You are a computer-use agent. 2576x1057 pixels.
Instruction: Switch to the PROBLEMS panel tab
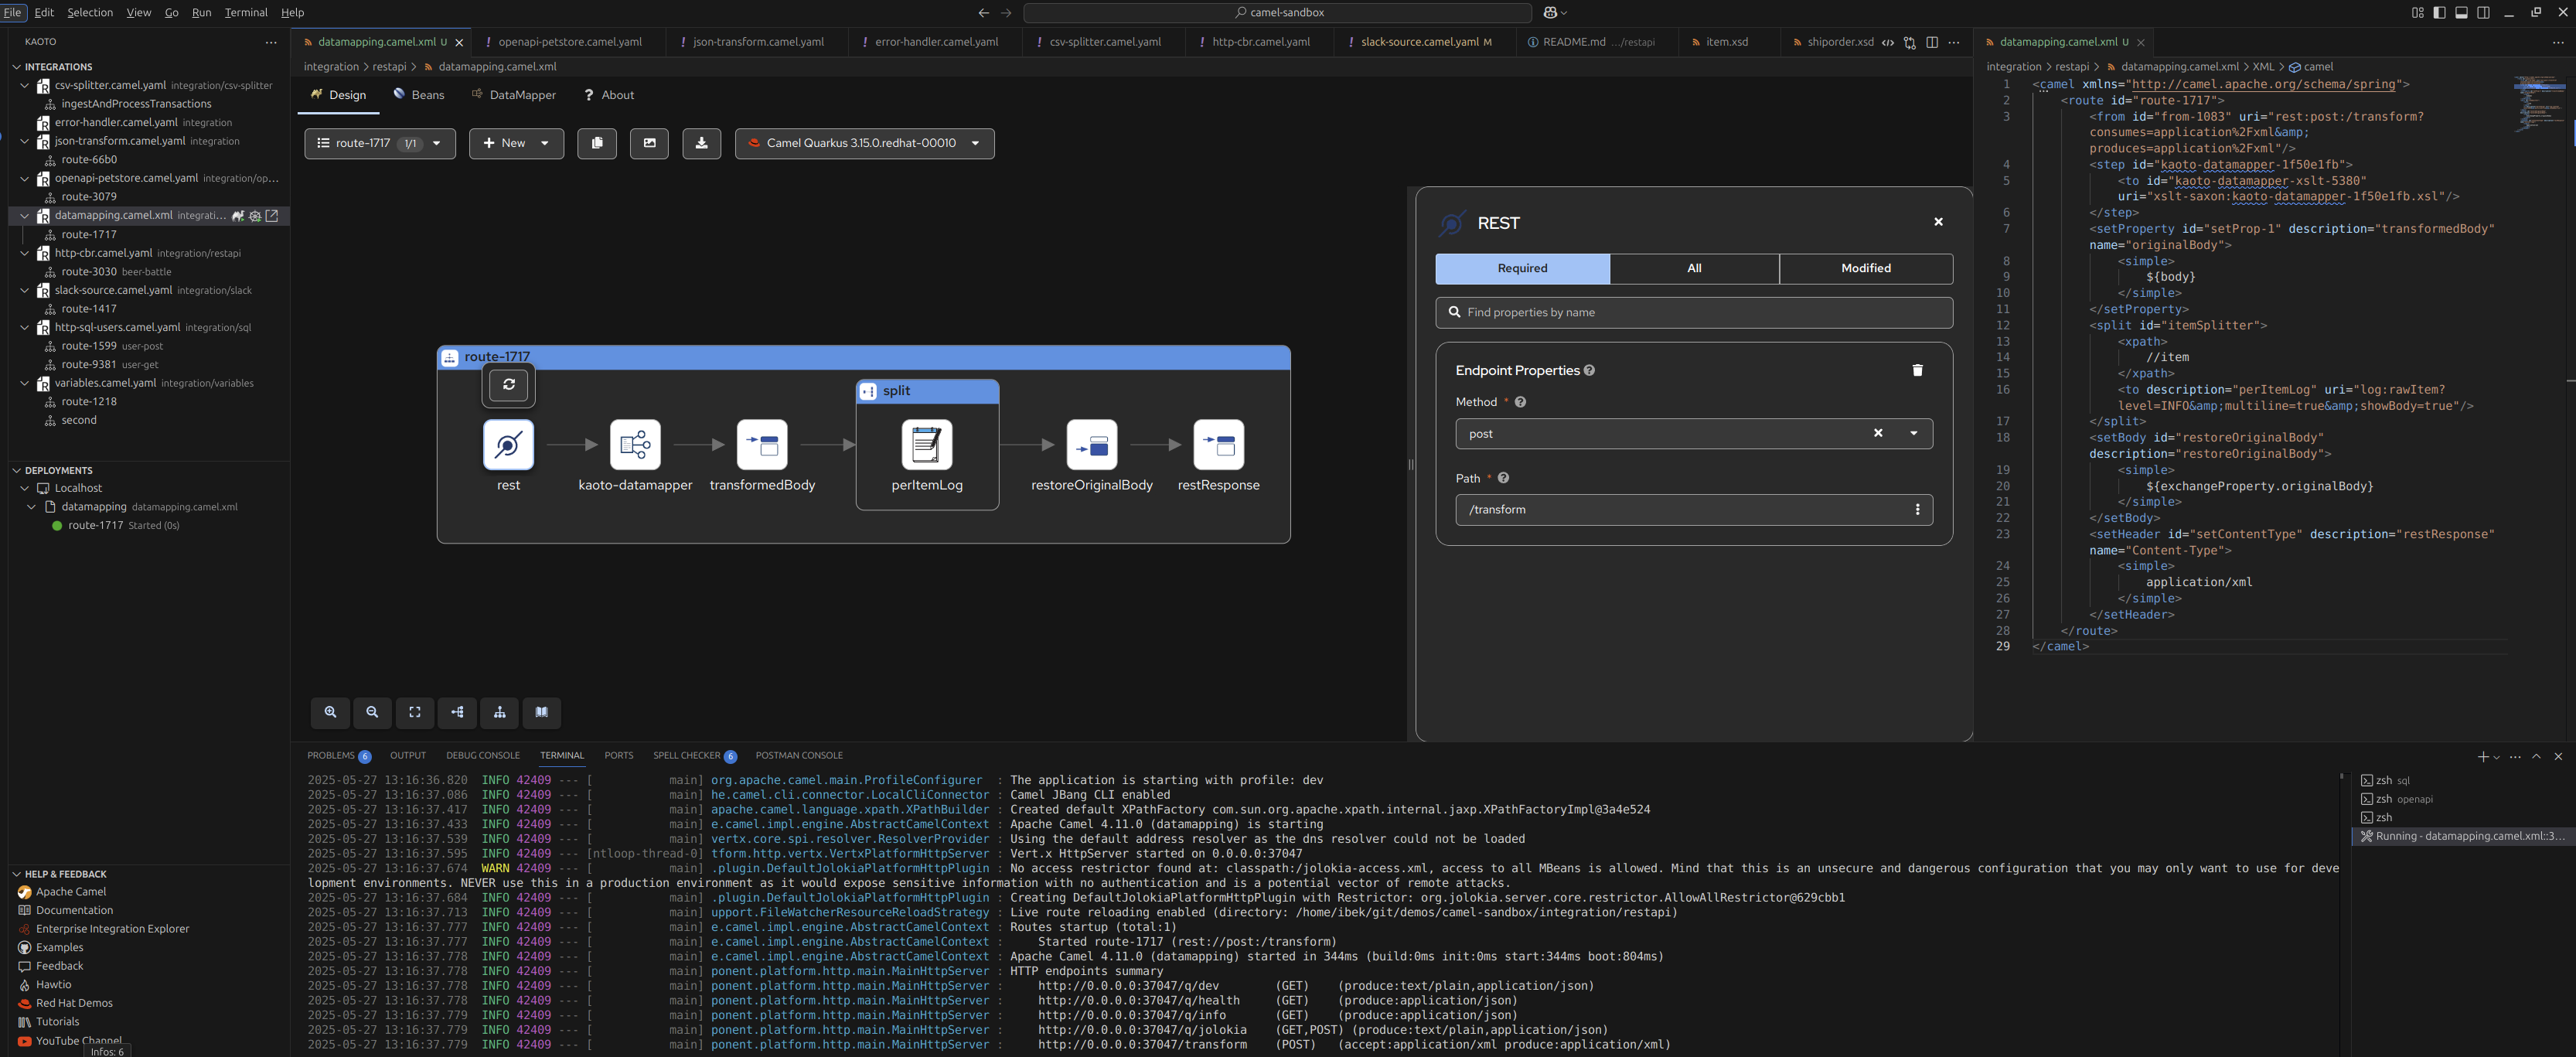tap(331, 755)
